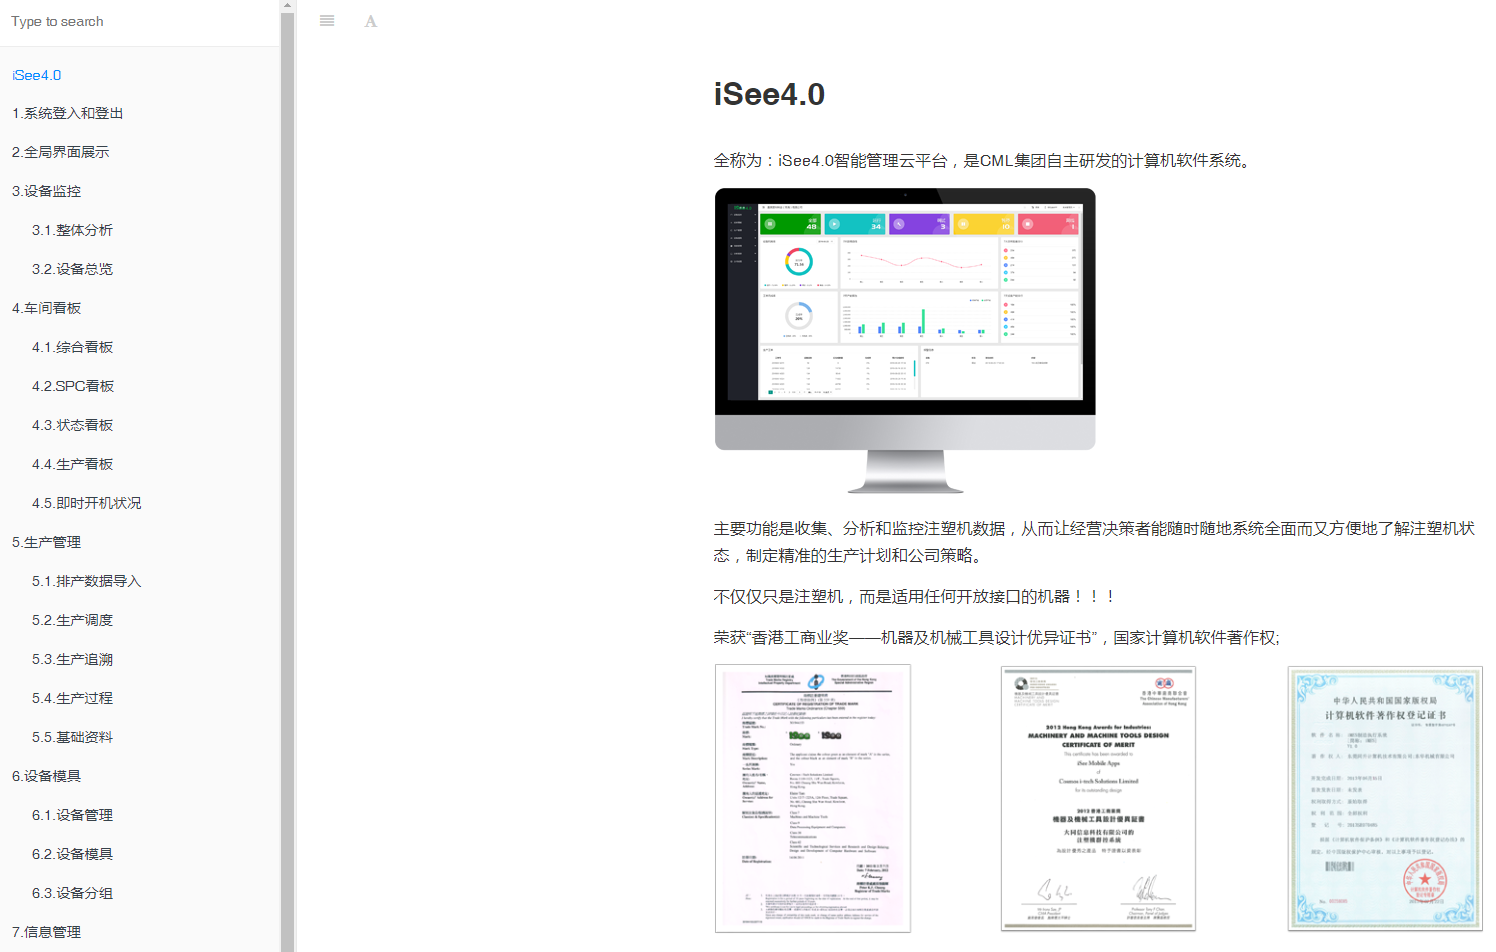The image size is (1496, 952).
Task: Select 5.3.生产追溯 in the navigation
Action: 72,659
